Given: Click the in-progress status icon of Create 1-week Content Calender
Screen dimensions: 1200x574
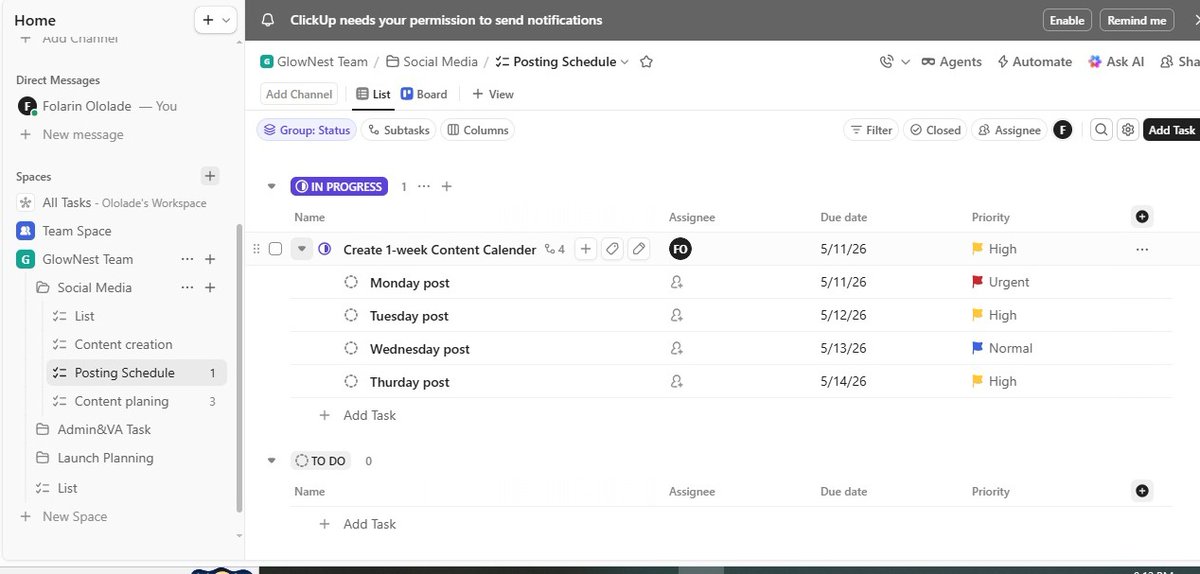Looking at the screenshot, I should tap(325, 249).
